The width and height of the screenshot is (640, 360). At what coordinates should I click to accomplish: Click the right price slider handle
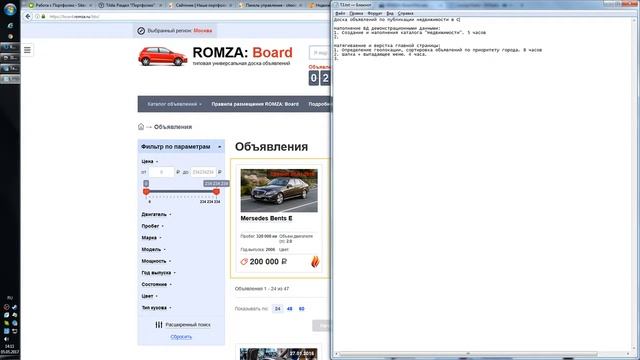point(216,191)
